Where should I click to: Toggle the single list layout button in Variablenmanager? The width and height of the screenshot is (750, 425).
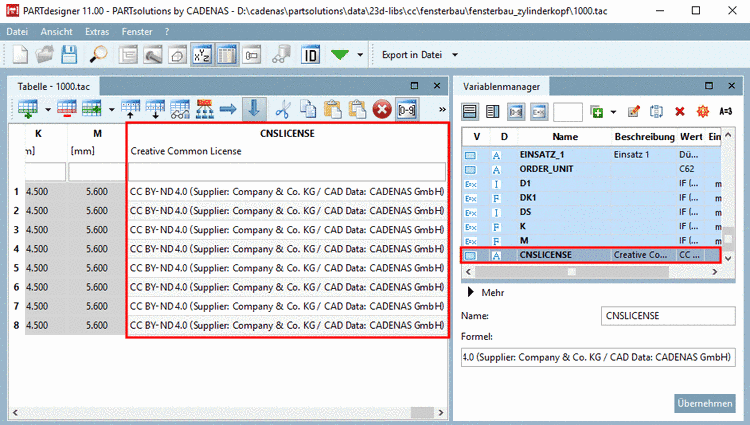[x=470, y=112]
